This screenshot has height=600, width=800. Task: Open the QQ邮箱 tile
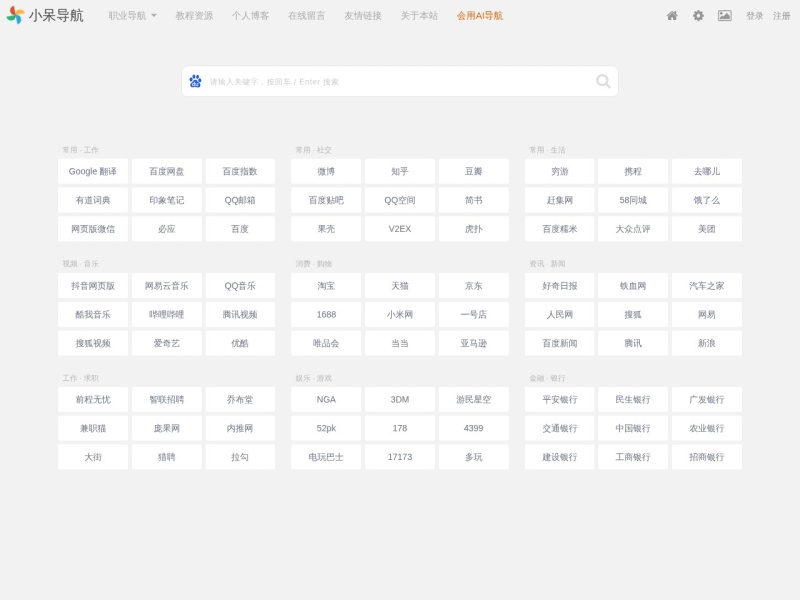coord(240,200)
